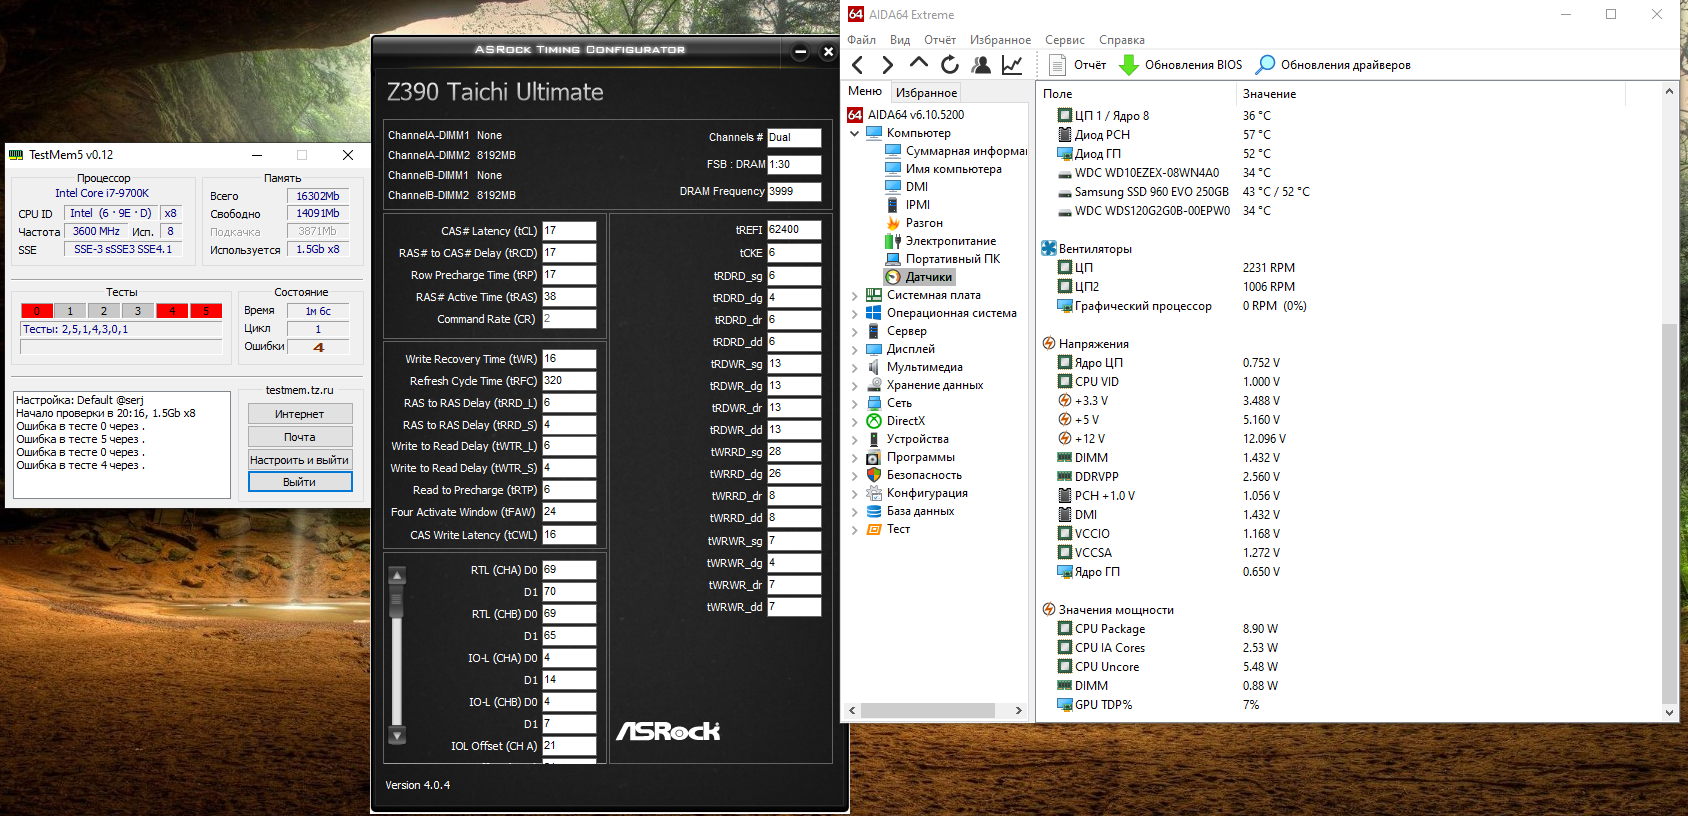The width and height of the screenshot is (1688, 816).
Task: Select the Имя компьютера icon
Action: pyautogui.click(x=893, y=169)
